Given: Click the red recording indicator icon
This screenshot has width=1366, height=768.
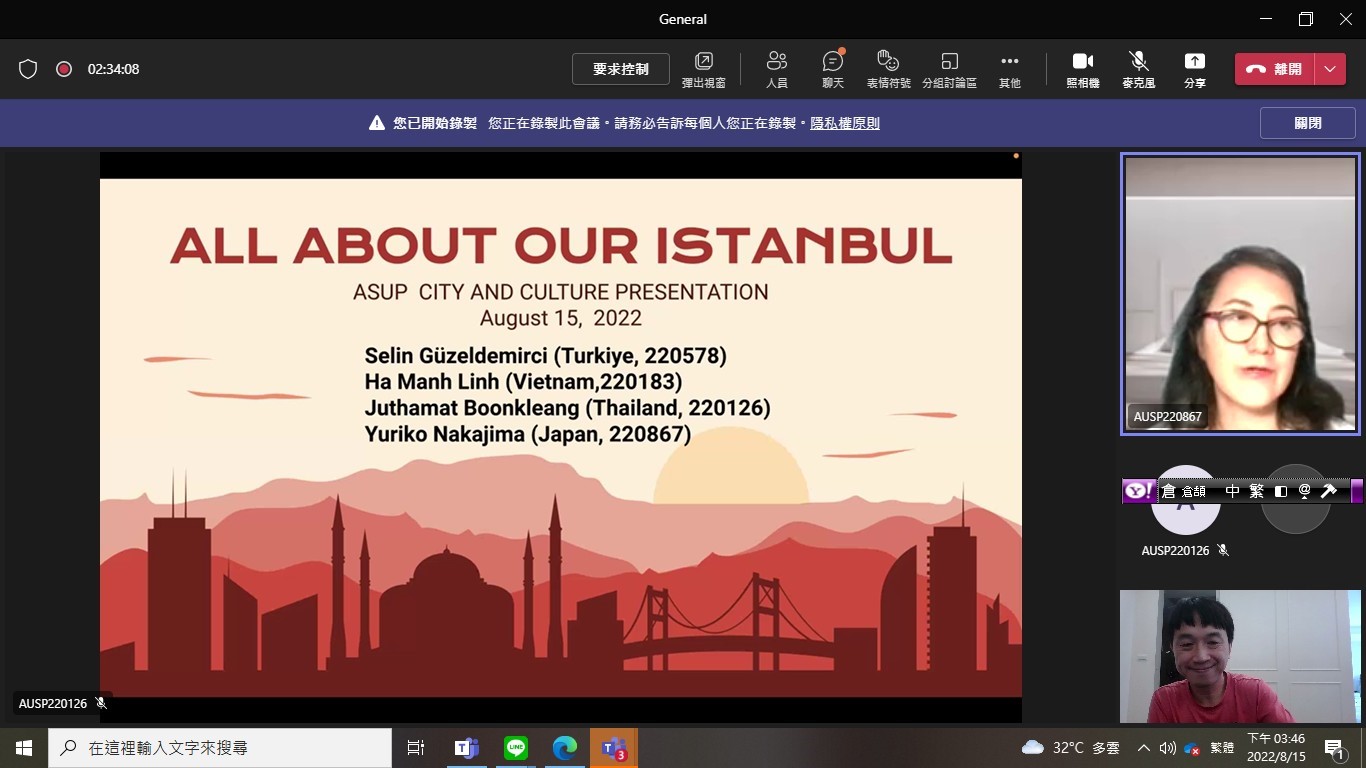Looking at the screenshot, I should (x=64, y=69).
